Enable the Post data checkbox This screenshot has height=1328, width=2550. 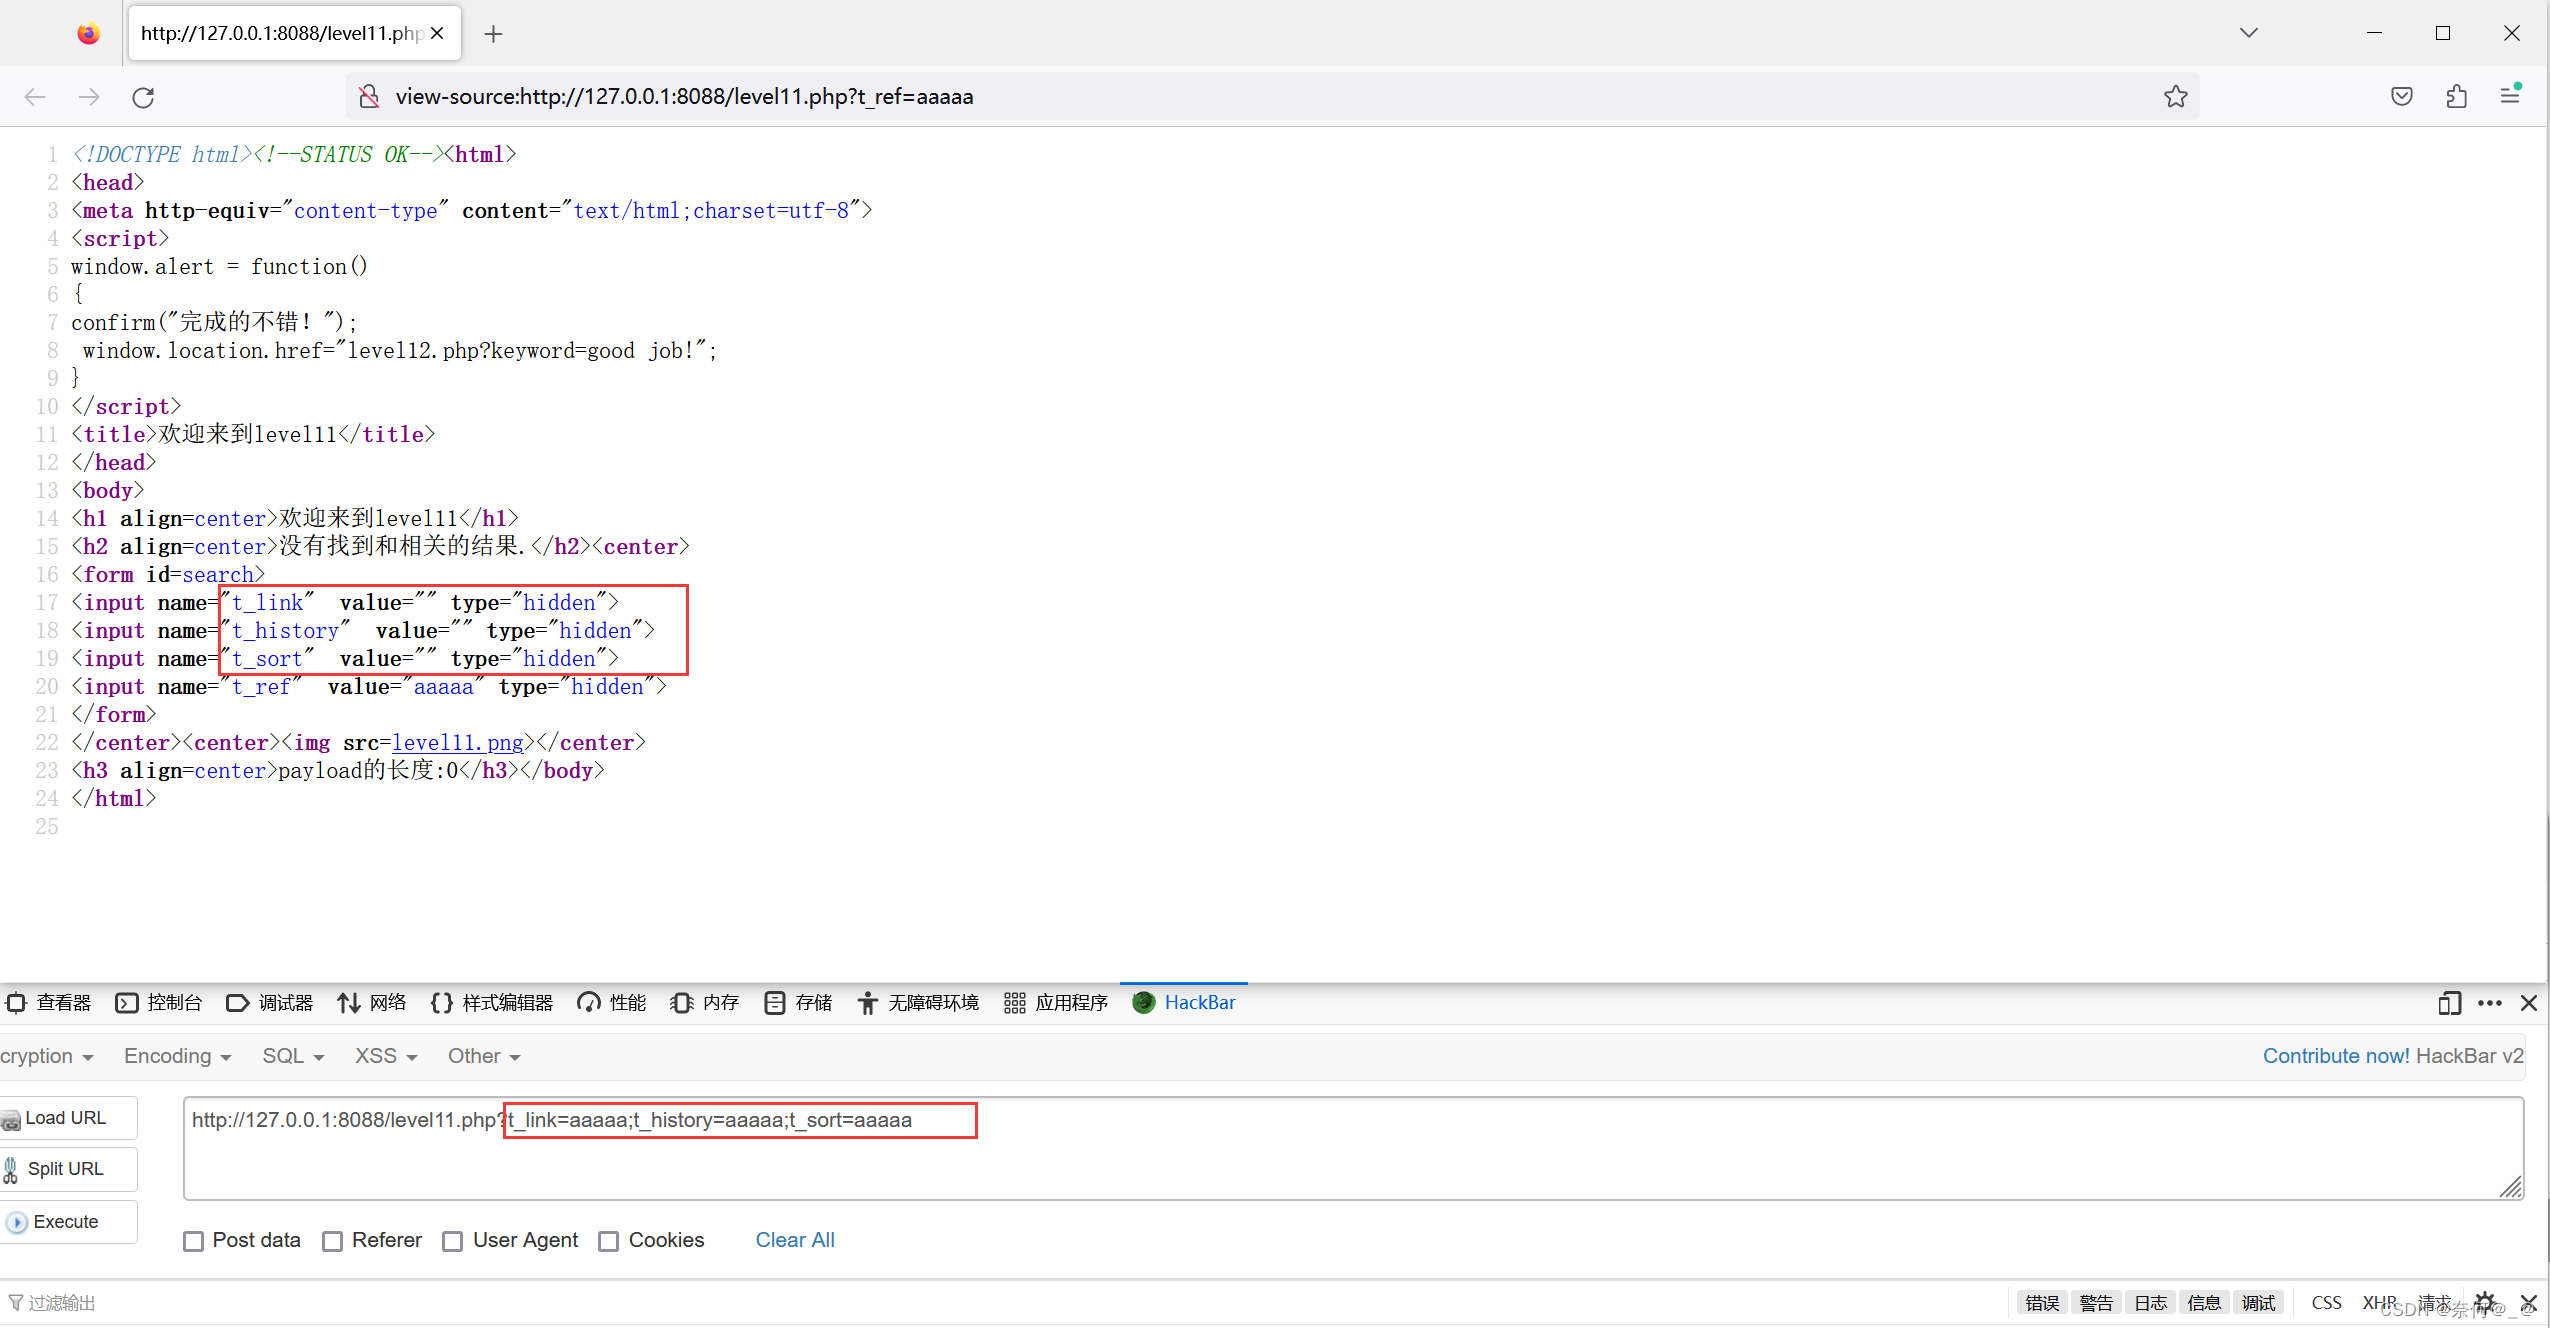194,1241
